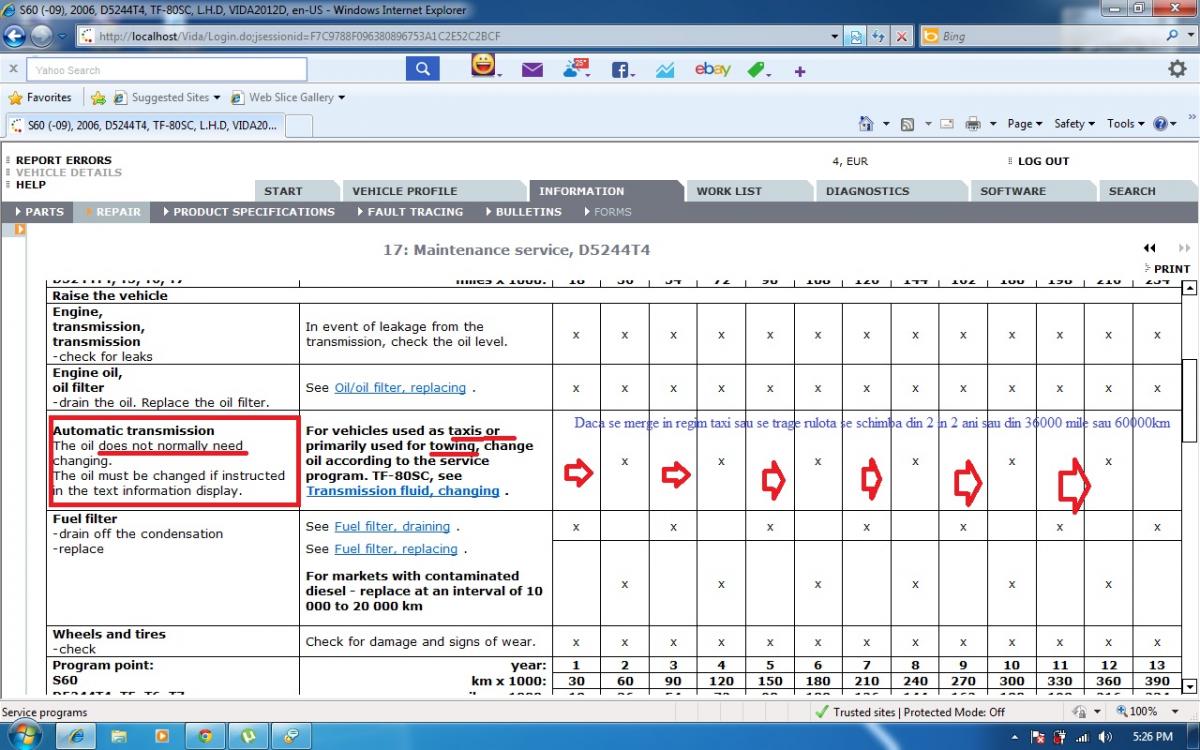Click the browser Home icon

tap(867, 124)
